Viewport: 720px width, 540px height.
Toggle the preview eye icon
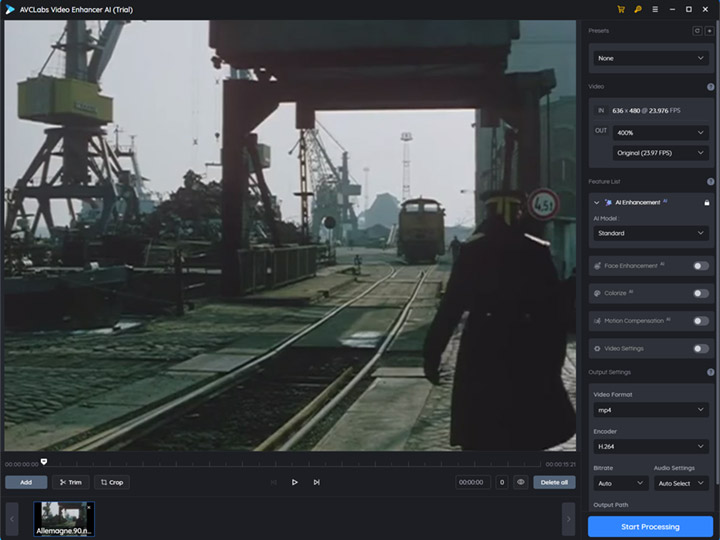click(520, 482)
